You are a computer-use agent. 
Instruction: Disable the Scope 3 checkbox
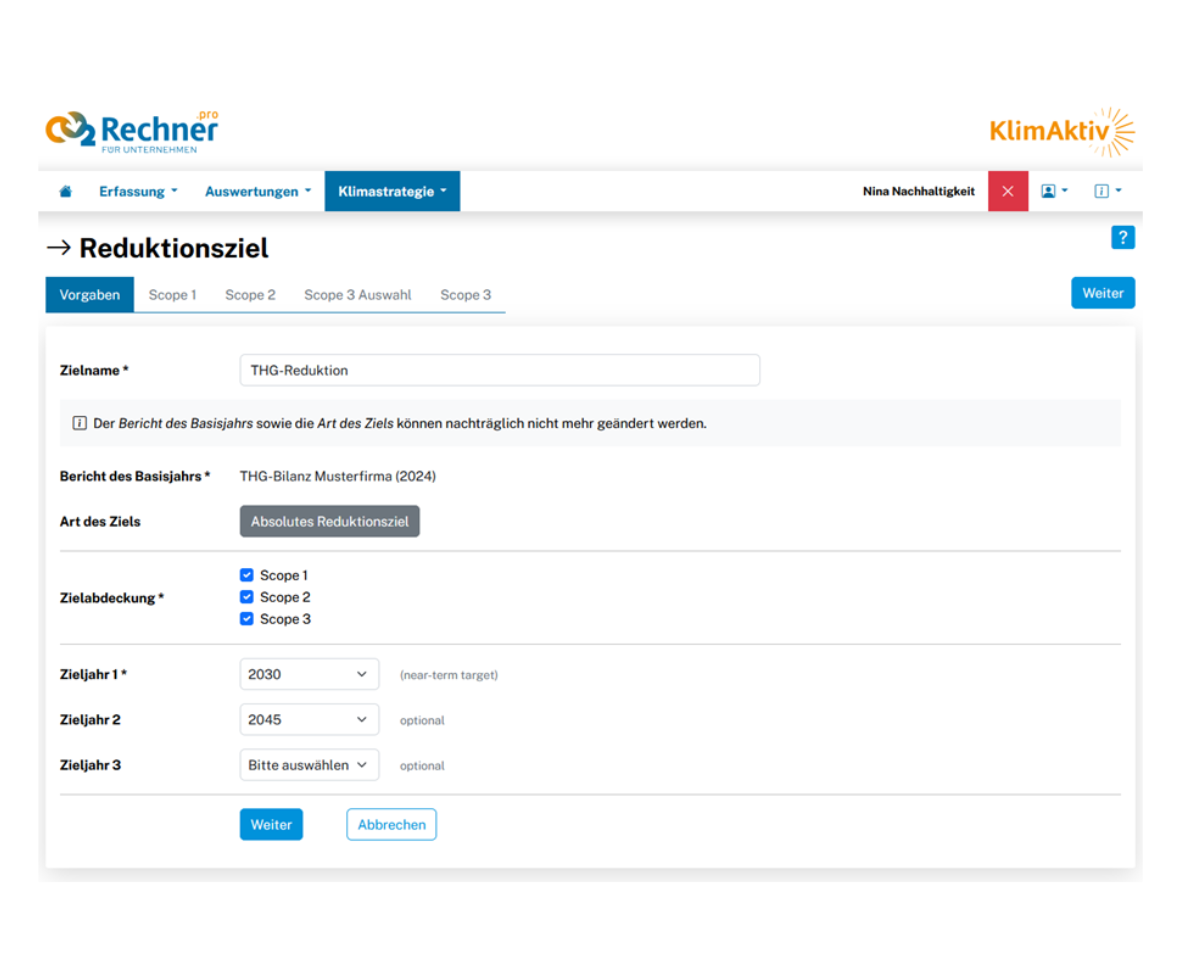point(247,619)
